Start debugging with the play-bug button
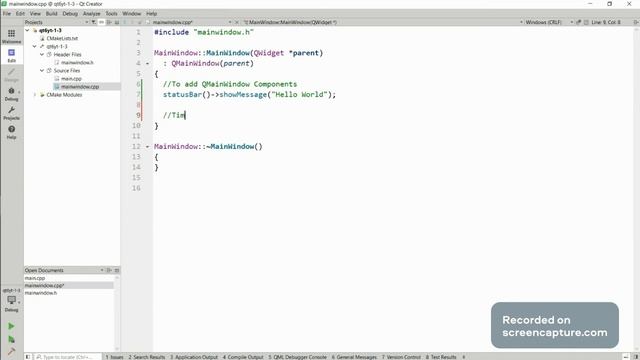 pyautogui.click(x=11, y=340)
